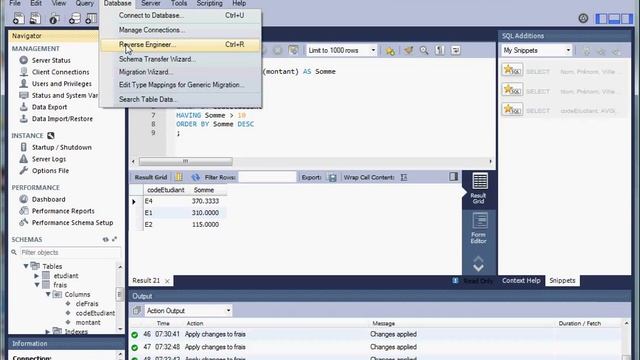Select third snippet star icon
Viewport: 640px width, 360px height.
(x=512, y=109)
